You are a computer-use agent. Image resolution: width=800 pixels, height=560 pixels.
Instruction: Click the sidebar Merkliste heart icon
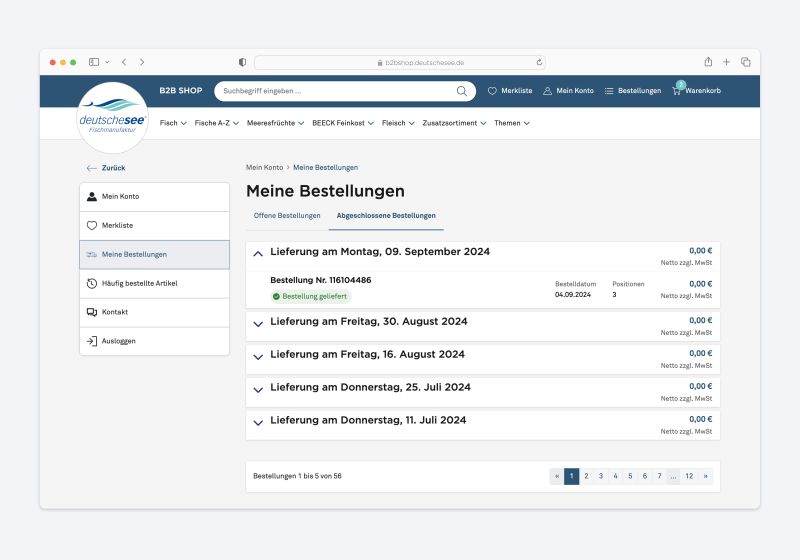tap(92, 225)
